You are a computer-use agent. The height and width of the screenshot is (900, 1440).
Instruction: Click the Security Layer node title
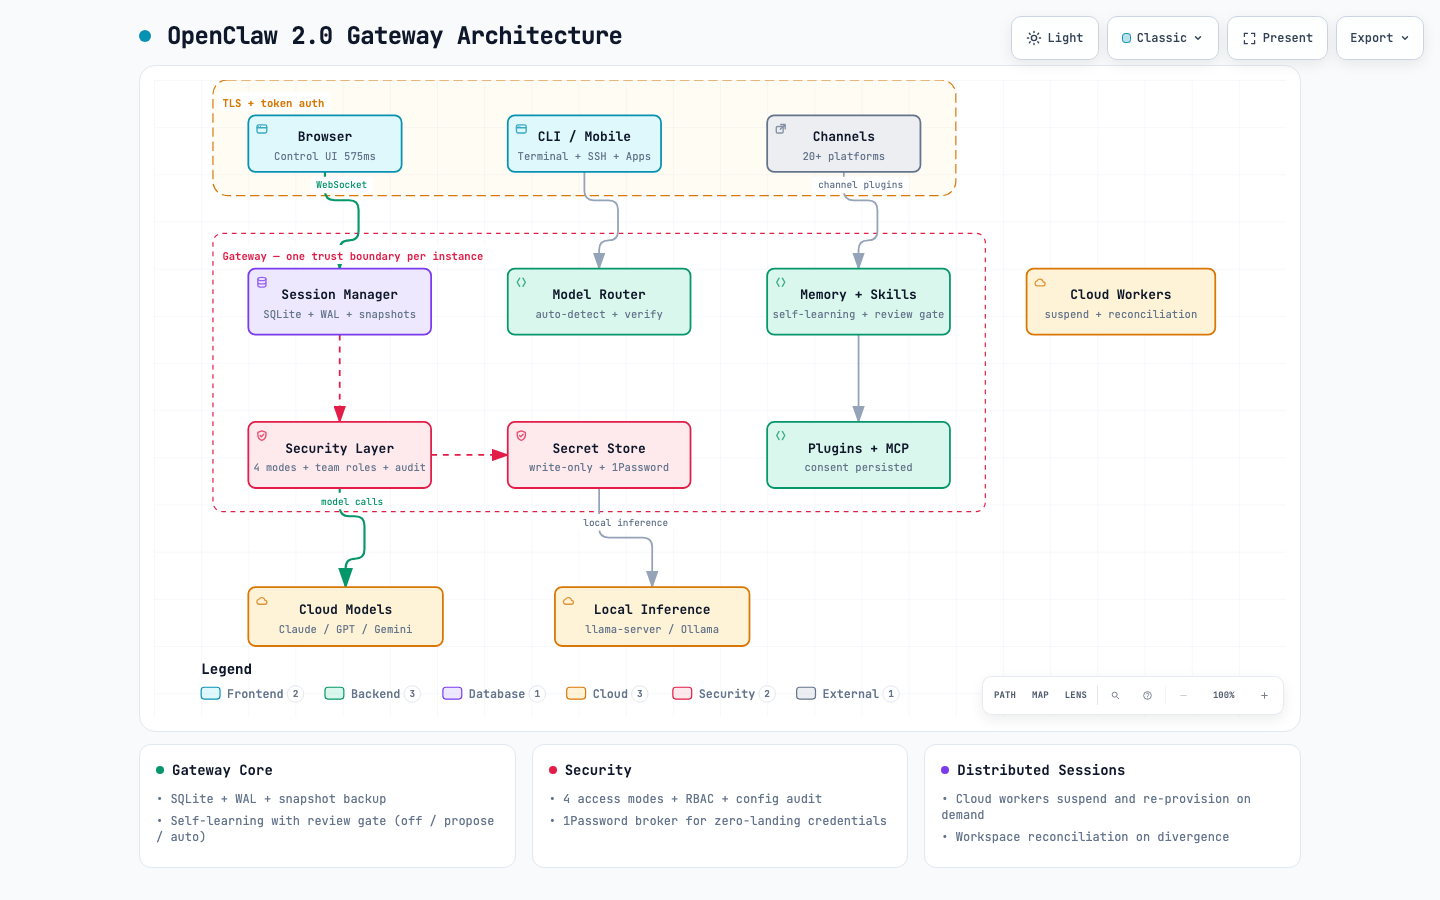[x=339, y=449]
